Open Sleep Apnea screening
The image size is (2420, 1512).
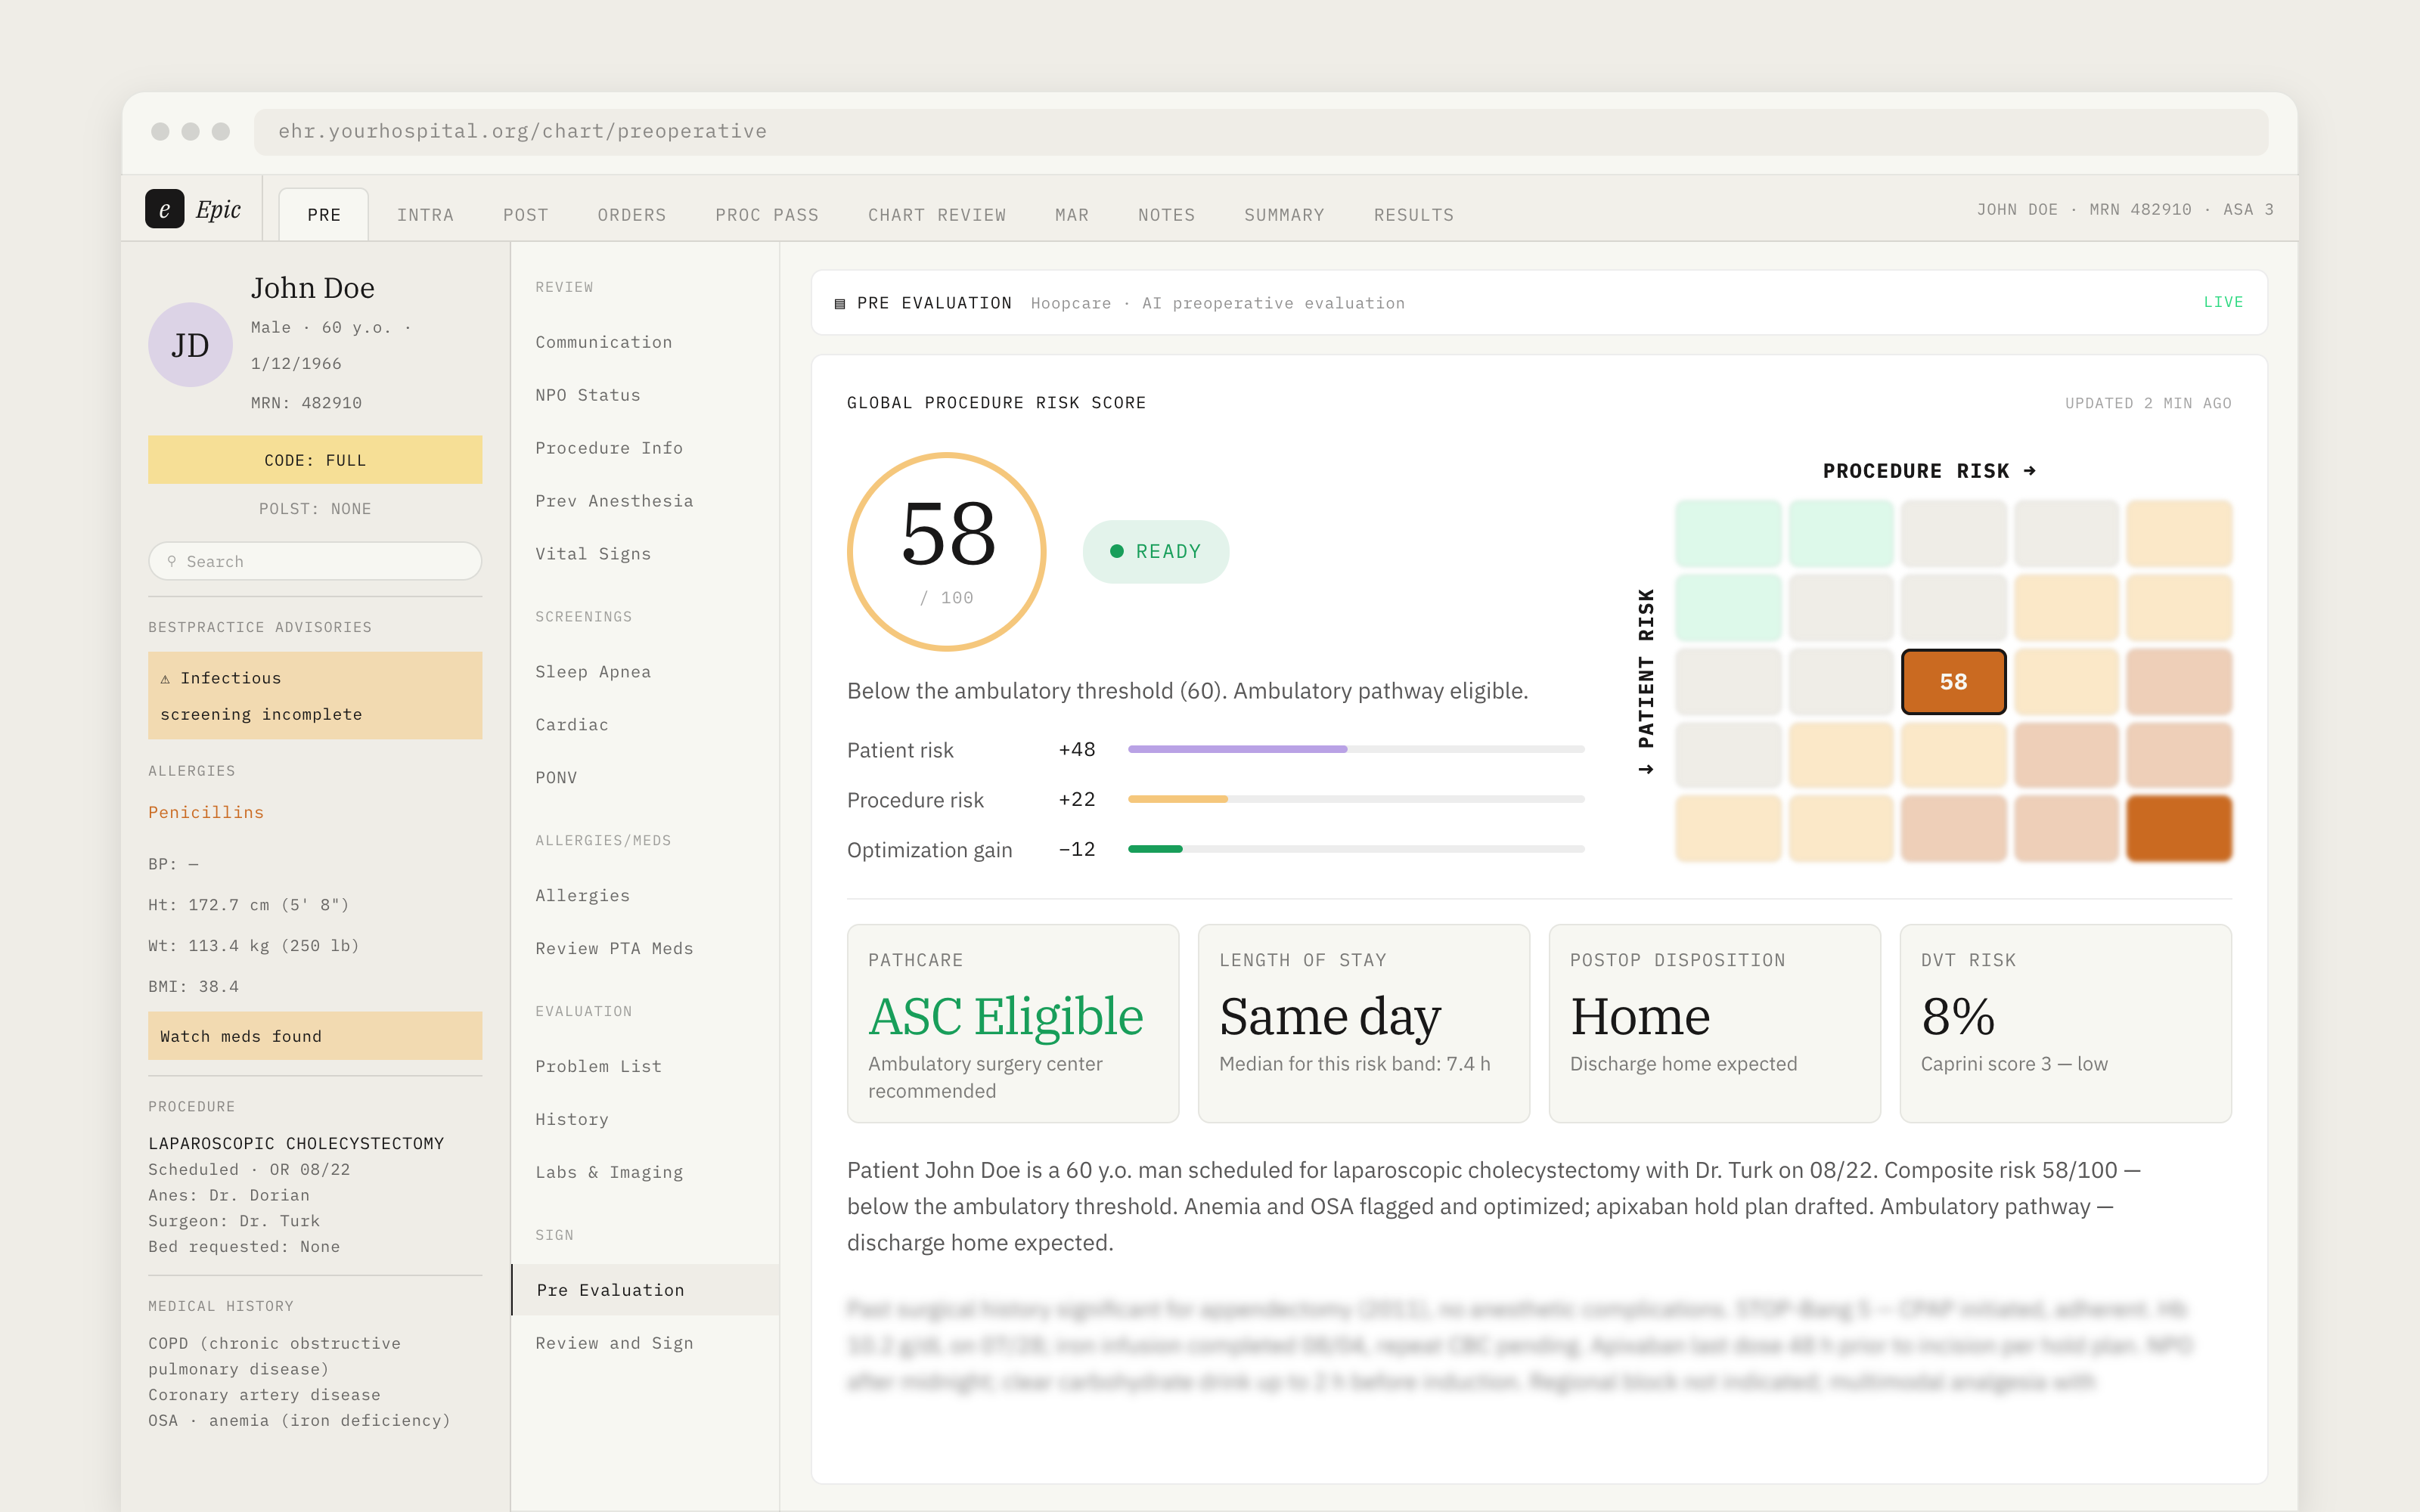pyautogui.click(x=593, y=672)
